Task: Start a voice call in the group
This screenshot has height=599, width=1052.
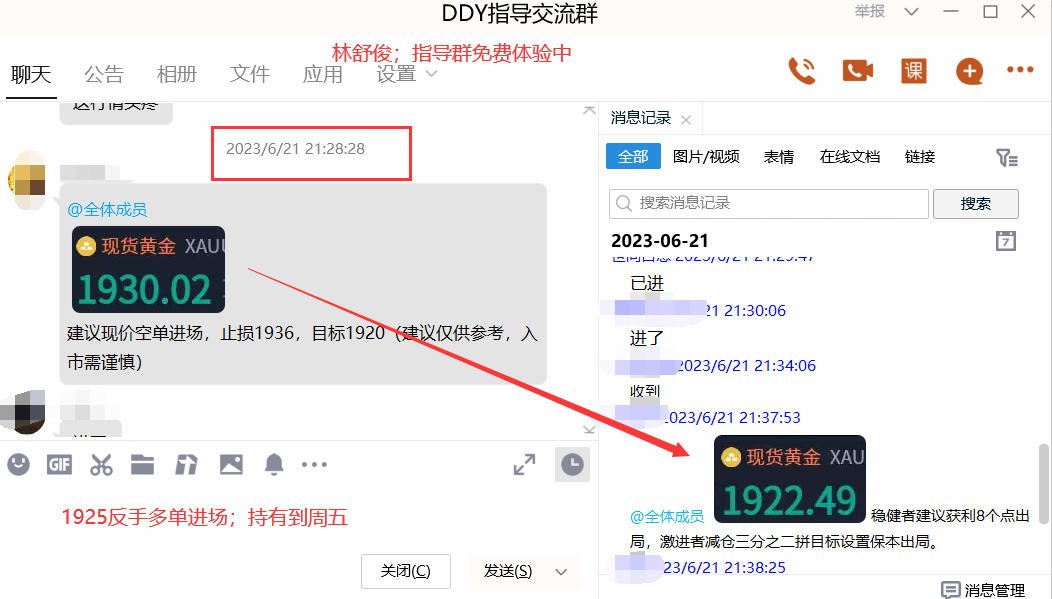Action: click(x=802, y=71)
